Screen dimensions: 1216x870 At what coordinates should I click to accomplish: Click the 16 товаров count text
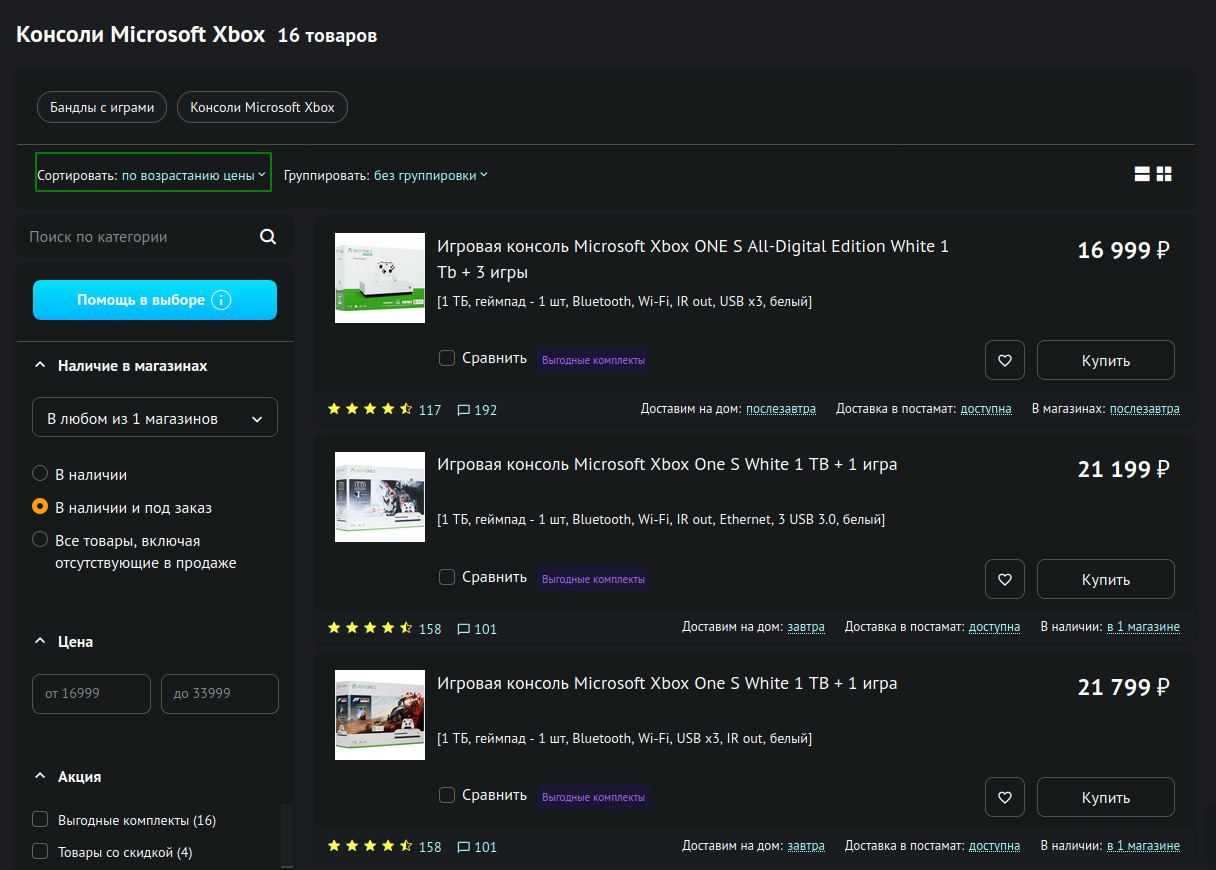point(327,36)
